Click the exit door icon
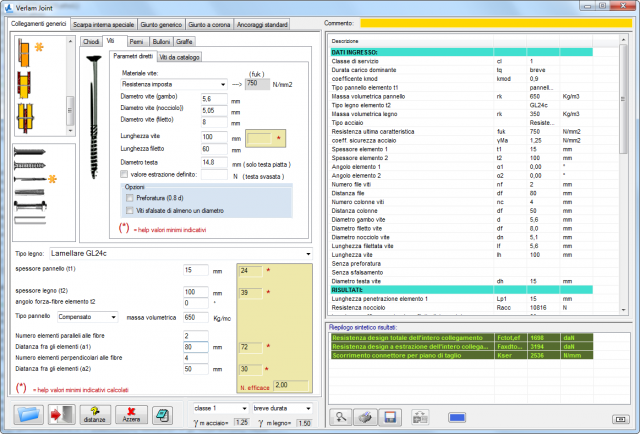Screen dimensions: 640x434 point(60,415)
